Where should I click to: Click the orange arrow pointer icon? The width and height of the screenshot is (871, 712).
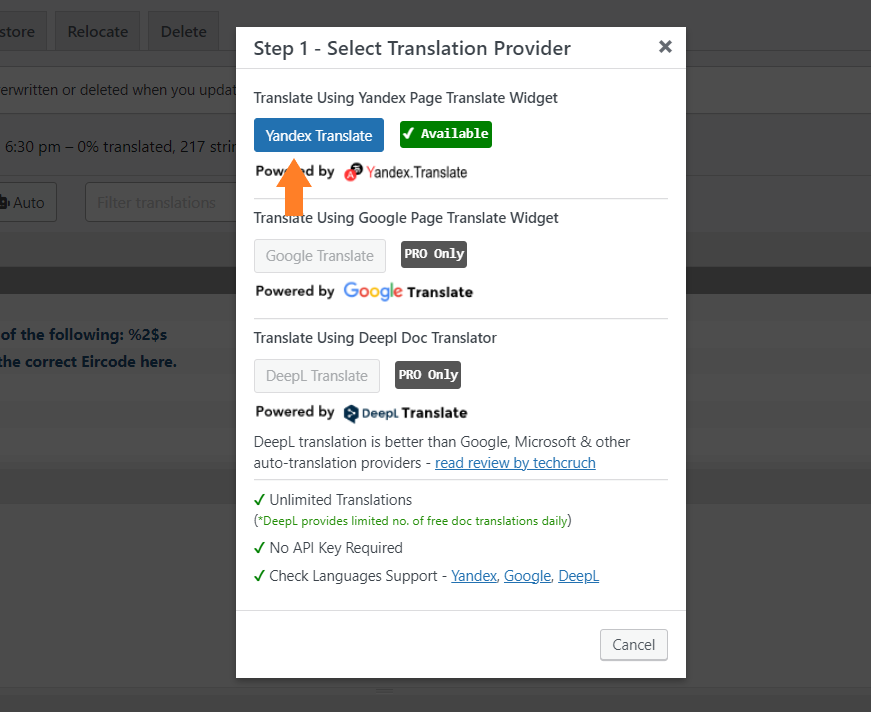coord(294,187)
